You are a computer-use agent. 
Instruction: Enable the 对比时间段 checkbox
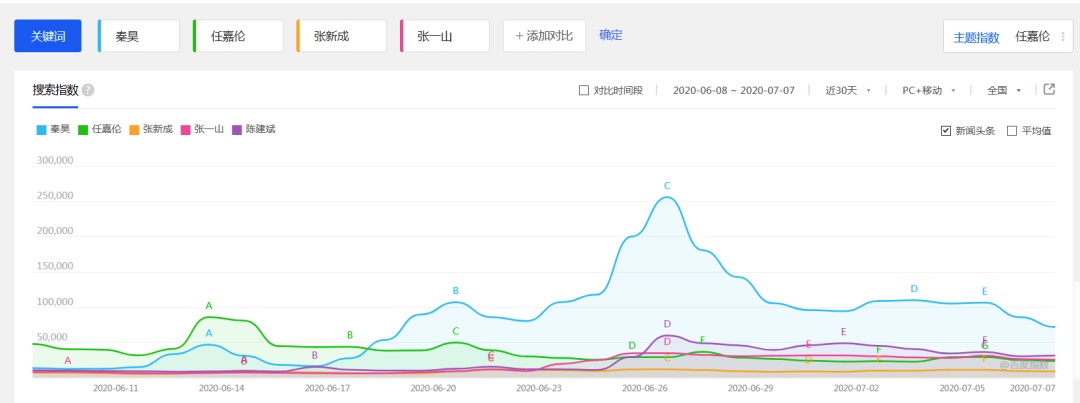[x=584, y=90]
